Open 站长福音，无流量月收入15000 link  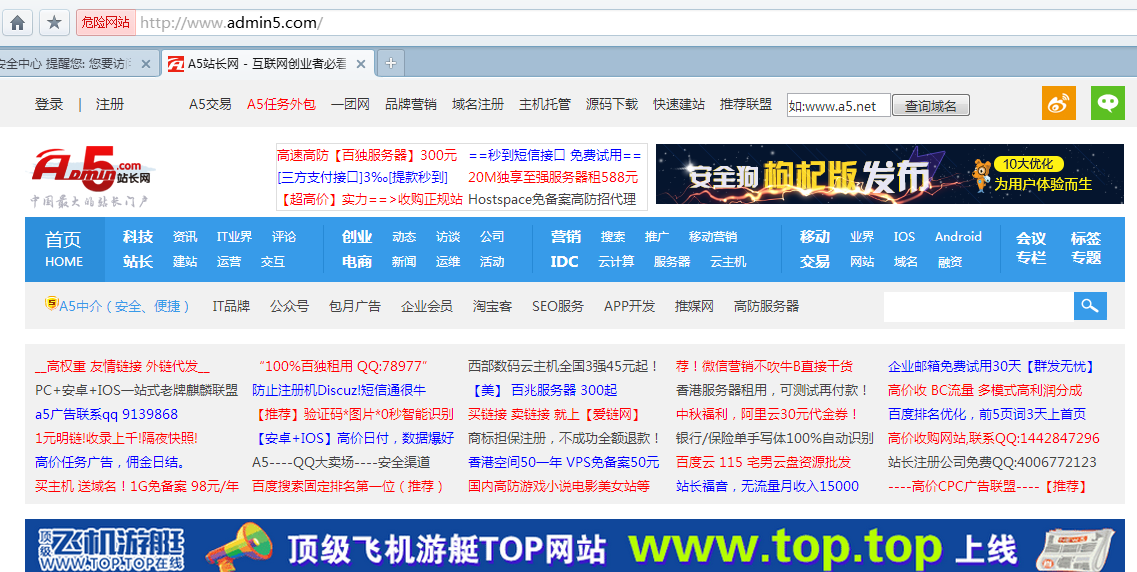click(x=767, y=486)
